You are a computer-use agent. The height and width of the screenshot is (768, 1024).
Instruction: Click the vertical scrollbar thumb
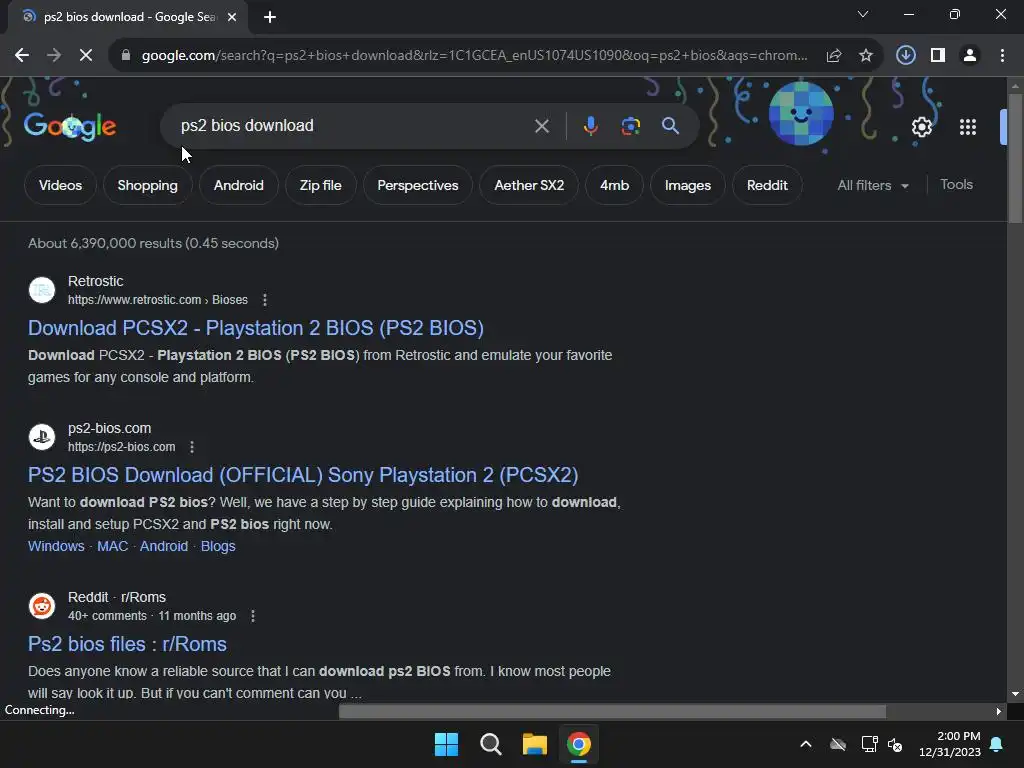click(1015, 159)
